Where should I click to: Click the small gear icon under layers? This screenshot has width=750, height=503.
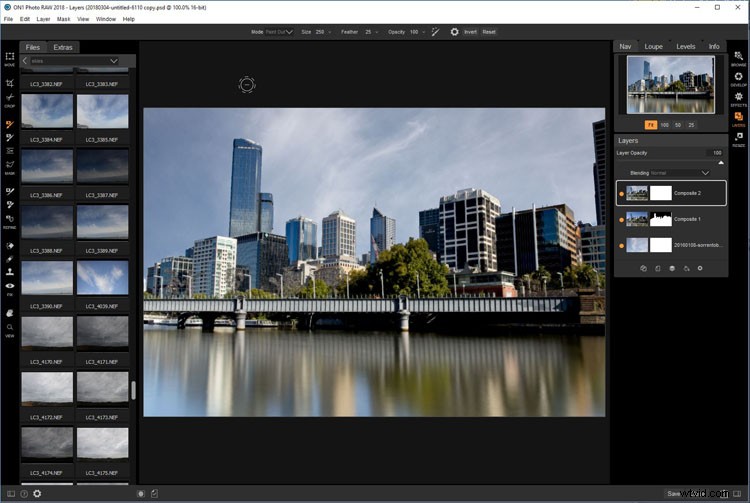(700, 269)
